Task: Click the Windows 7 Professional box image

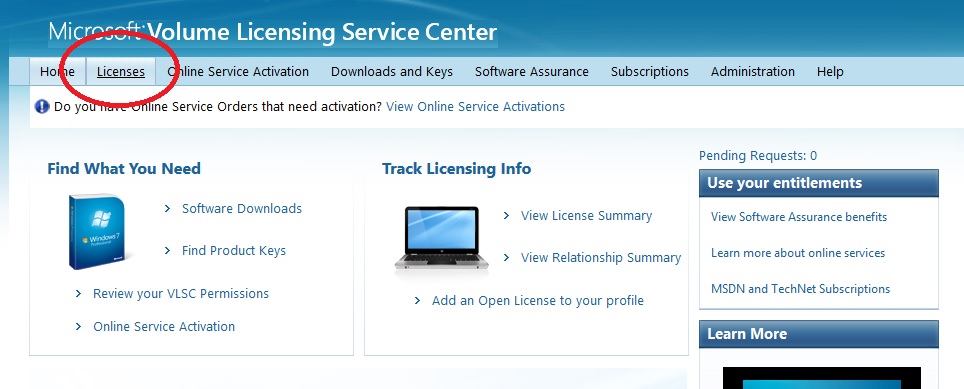Action: [99, 232]
